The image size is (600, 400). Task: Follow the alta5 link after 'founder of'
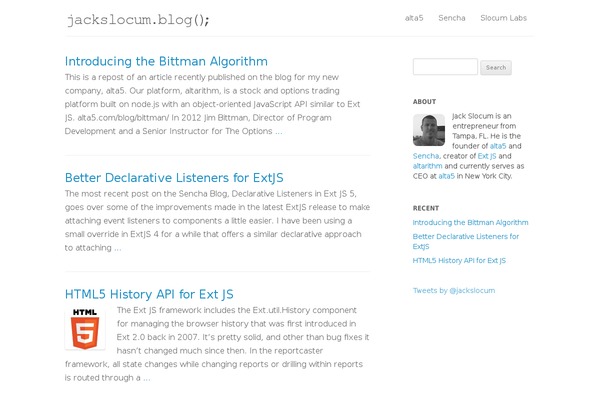[x=498, y=146]
